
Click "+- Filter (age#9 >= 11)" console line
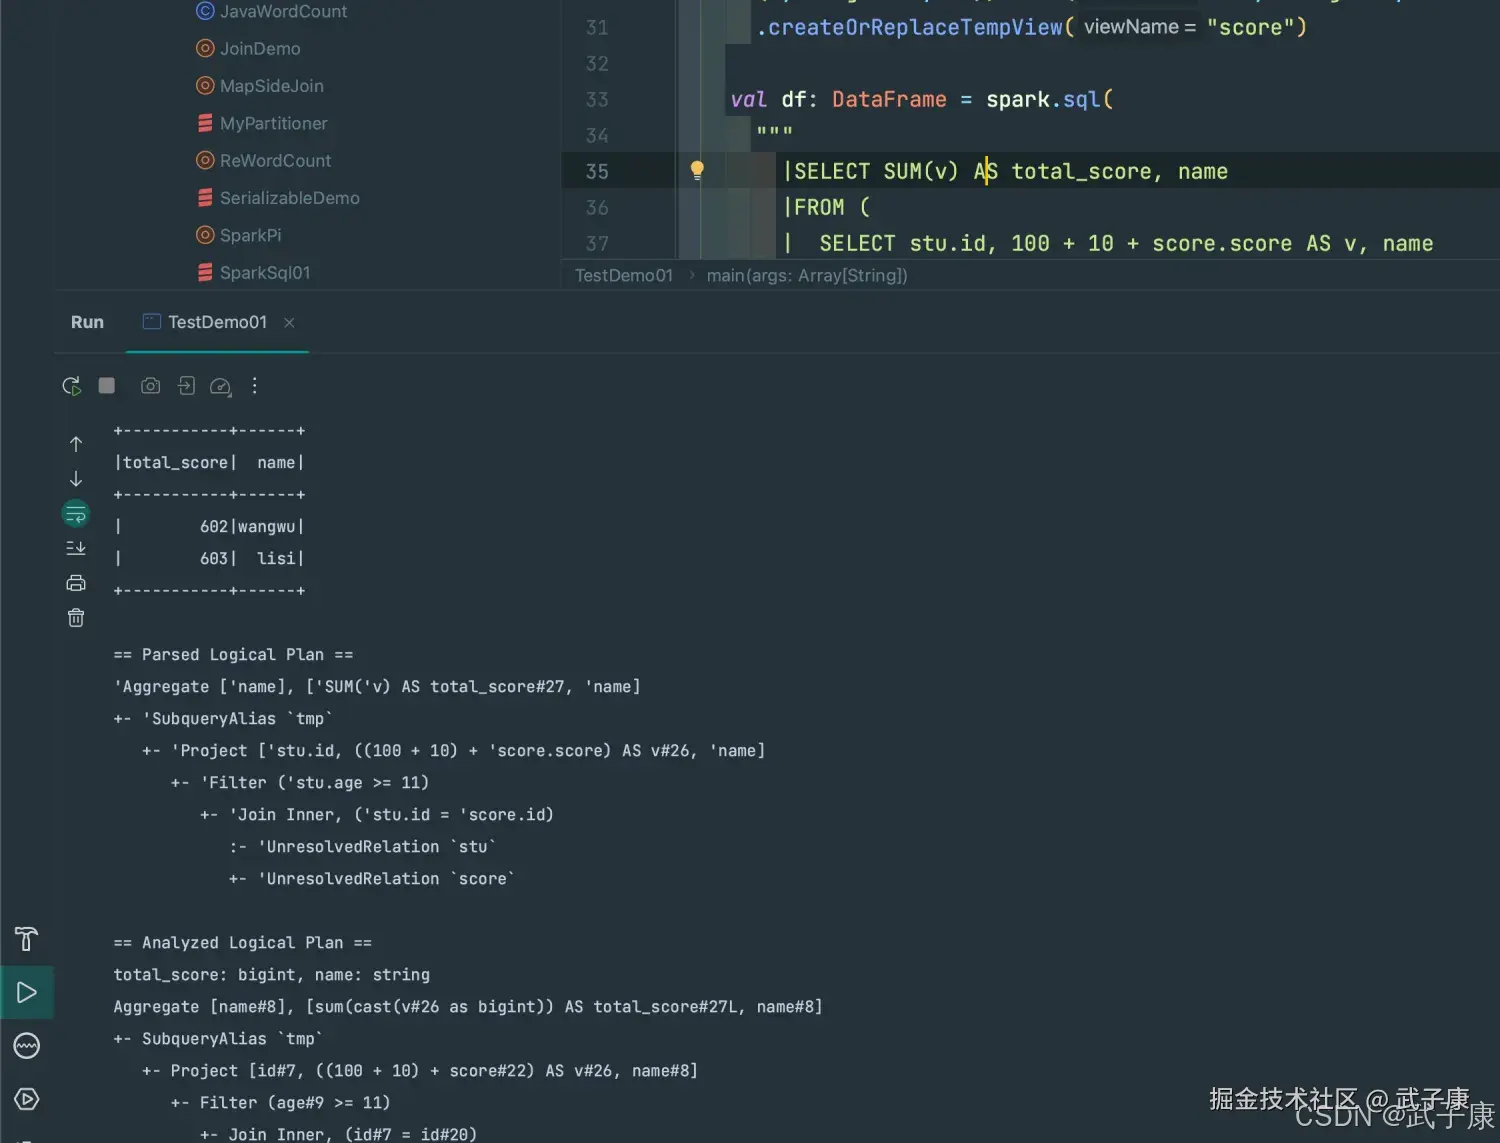280,1103
